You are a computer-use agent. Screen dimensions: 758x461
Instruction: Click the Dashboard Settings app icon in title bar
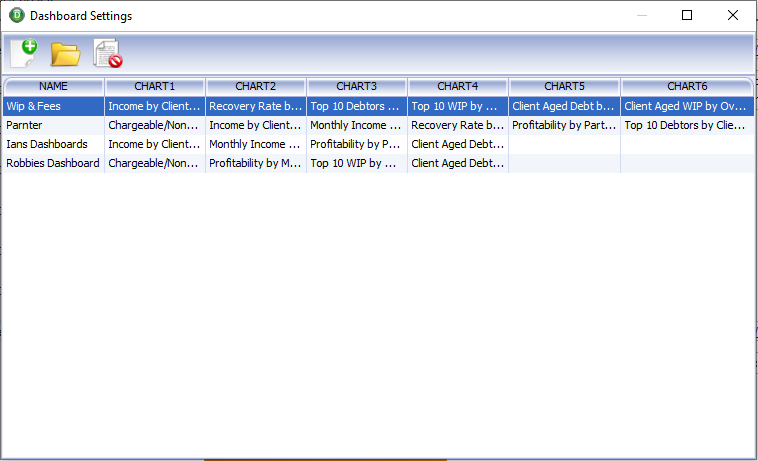(17, 15)
